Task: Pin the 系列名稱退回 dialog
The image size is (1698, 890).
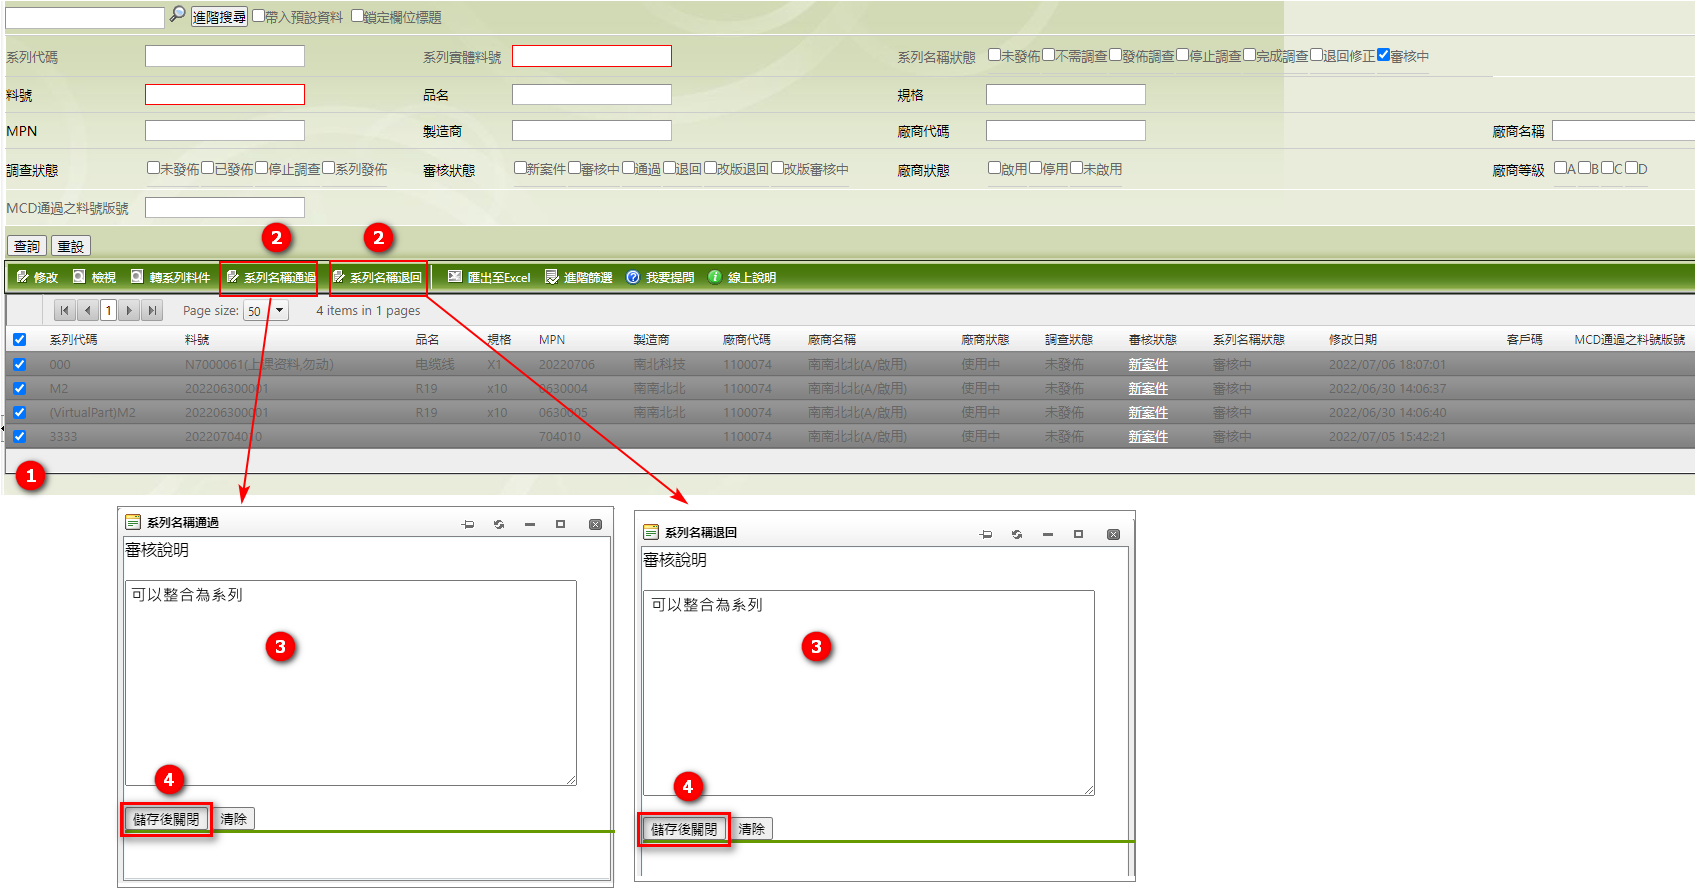Action: (x=986, y=534)
